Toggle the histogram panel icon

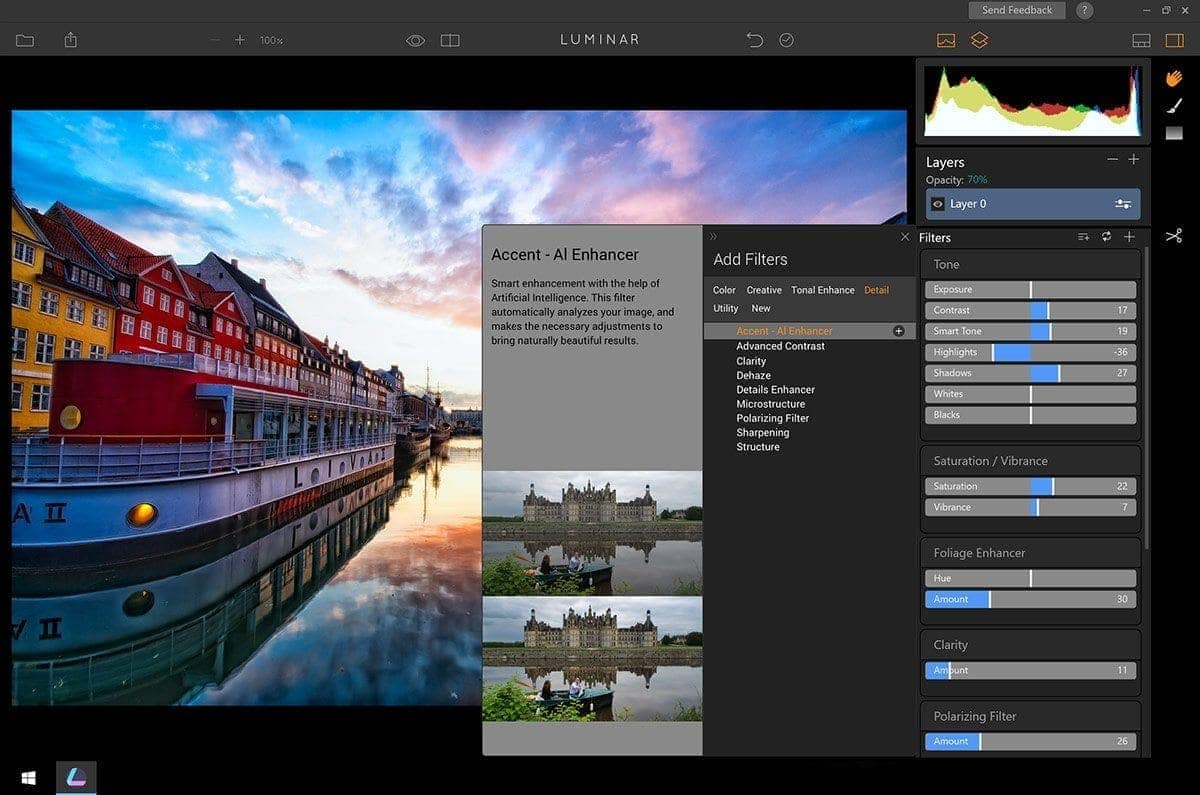tap(946, 40)
